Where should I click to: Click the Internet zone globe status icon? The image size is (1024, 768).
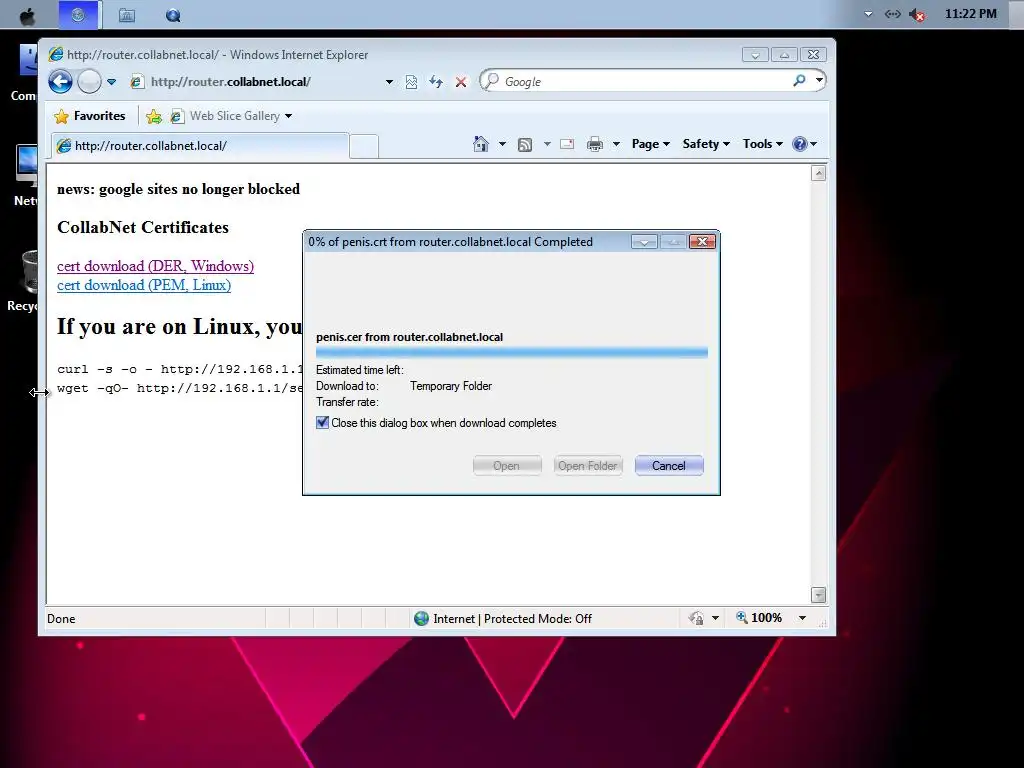click(x=422, y=618)
